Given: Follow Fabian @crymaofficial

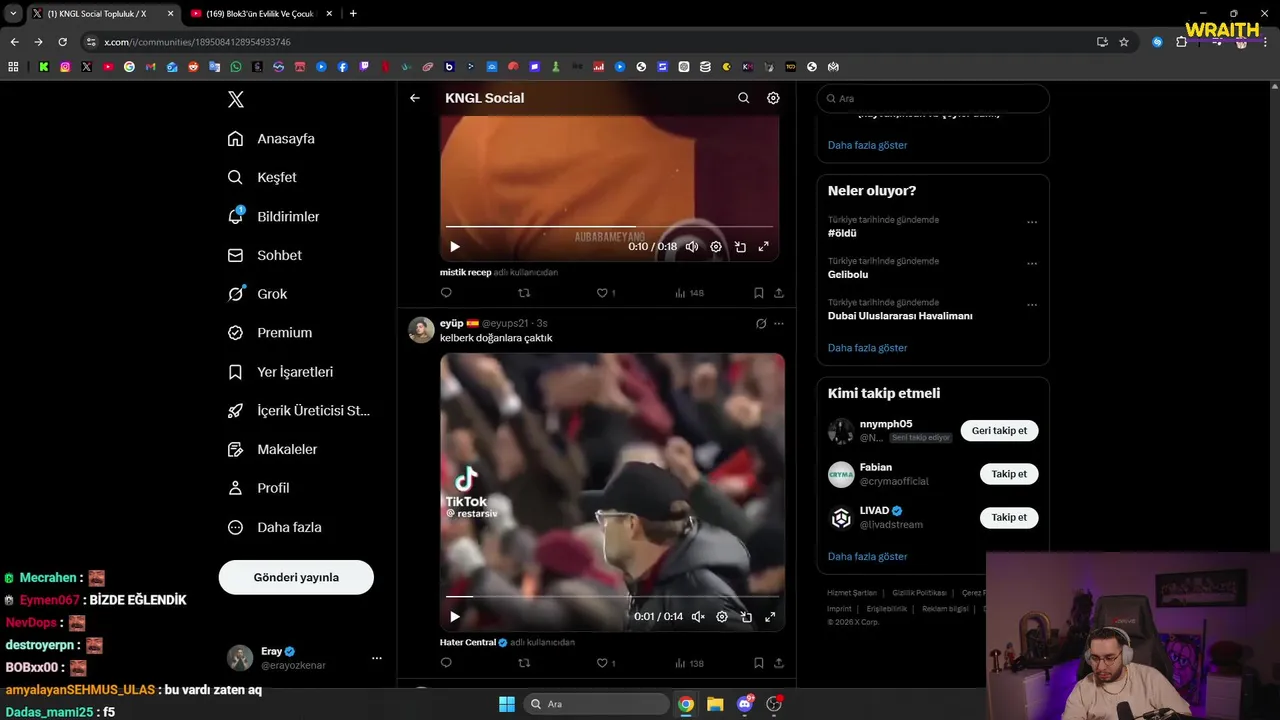Looking at the screenshot, I should [x=1009, y=474].
